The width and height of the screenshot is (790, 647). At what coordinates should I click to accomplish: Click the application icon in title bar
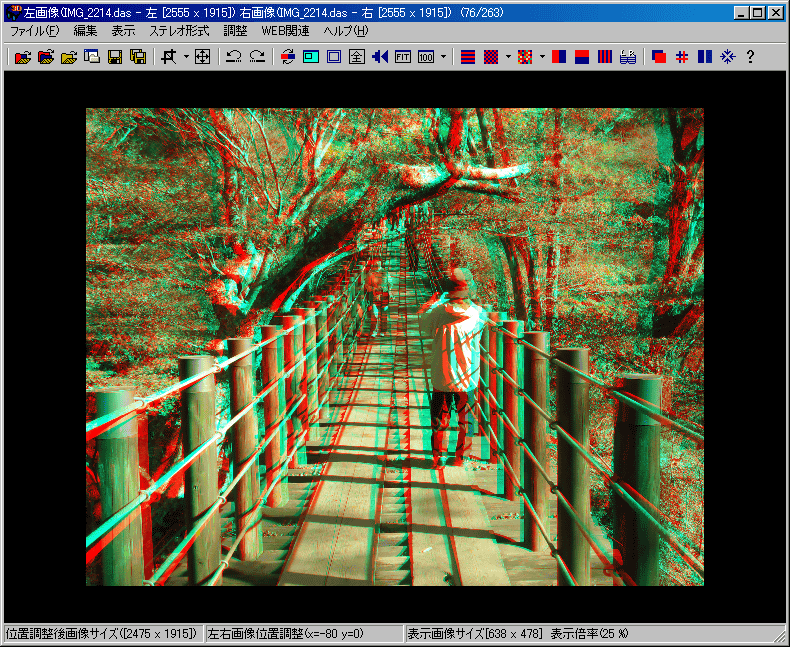coord(13,13)
